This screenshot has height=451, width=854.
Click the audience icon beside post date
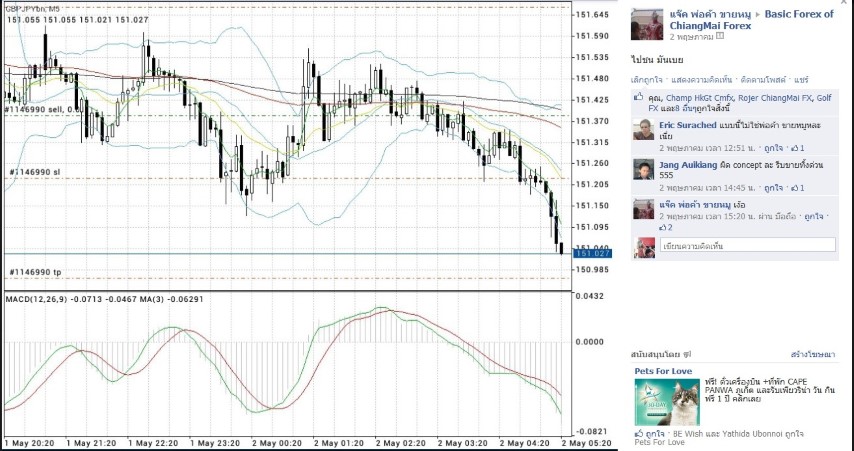point(719,36)
